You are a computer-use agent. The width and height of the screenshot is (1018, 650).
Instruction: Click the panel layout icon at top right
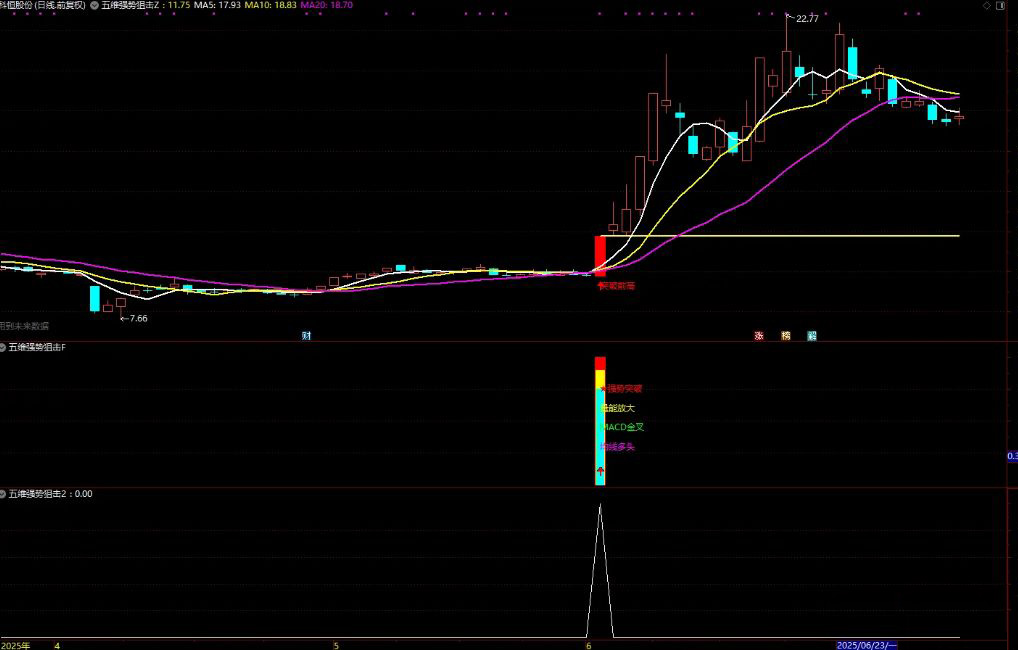[999, 5]
